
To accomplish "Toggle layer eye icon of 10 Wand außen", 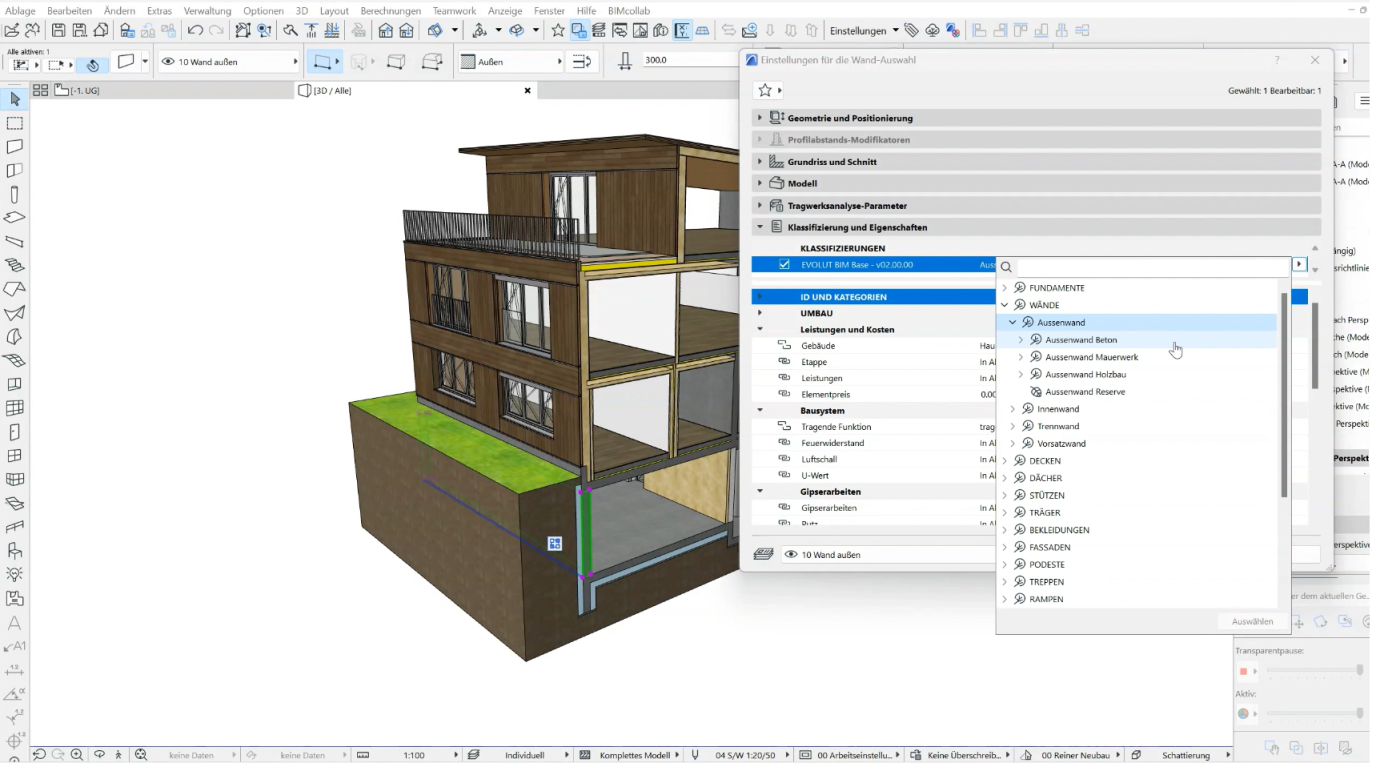I will [168, 62].
